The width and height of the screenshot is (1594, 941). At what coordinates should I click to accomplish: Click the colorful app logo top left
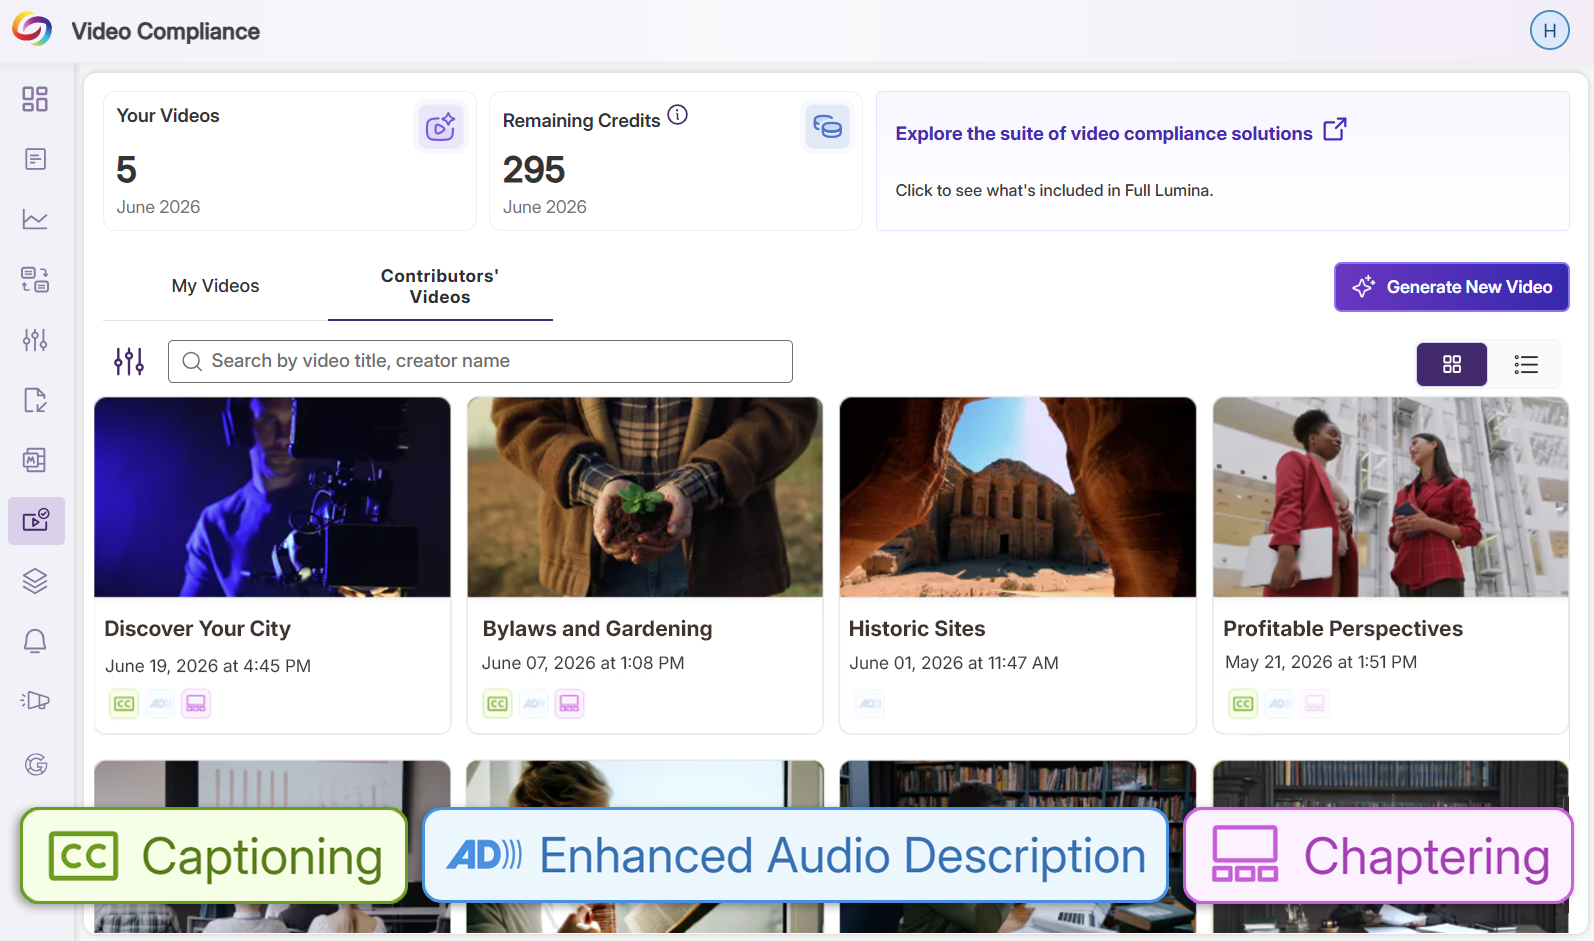(x=32, y=30)
